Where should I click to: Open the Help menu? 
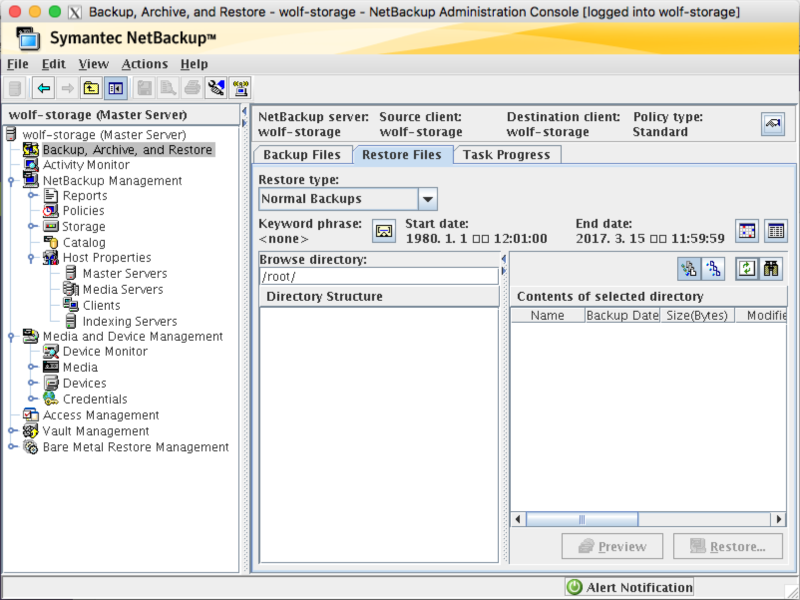(x=194, y=64)
